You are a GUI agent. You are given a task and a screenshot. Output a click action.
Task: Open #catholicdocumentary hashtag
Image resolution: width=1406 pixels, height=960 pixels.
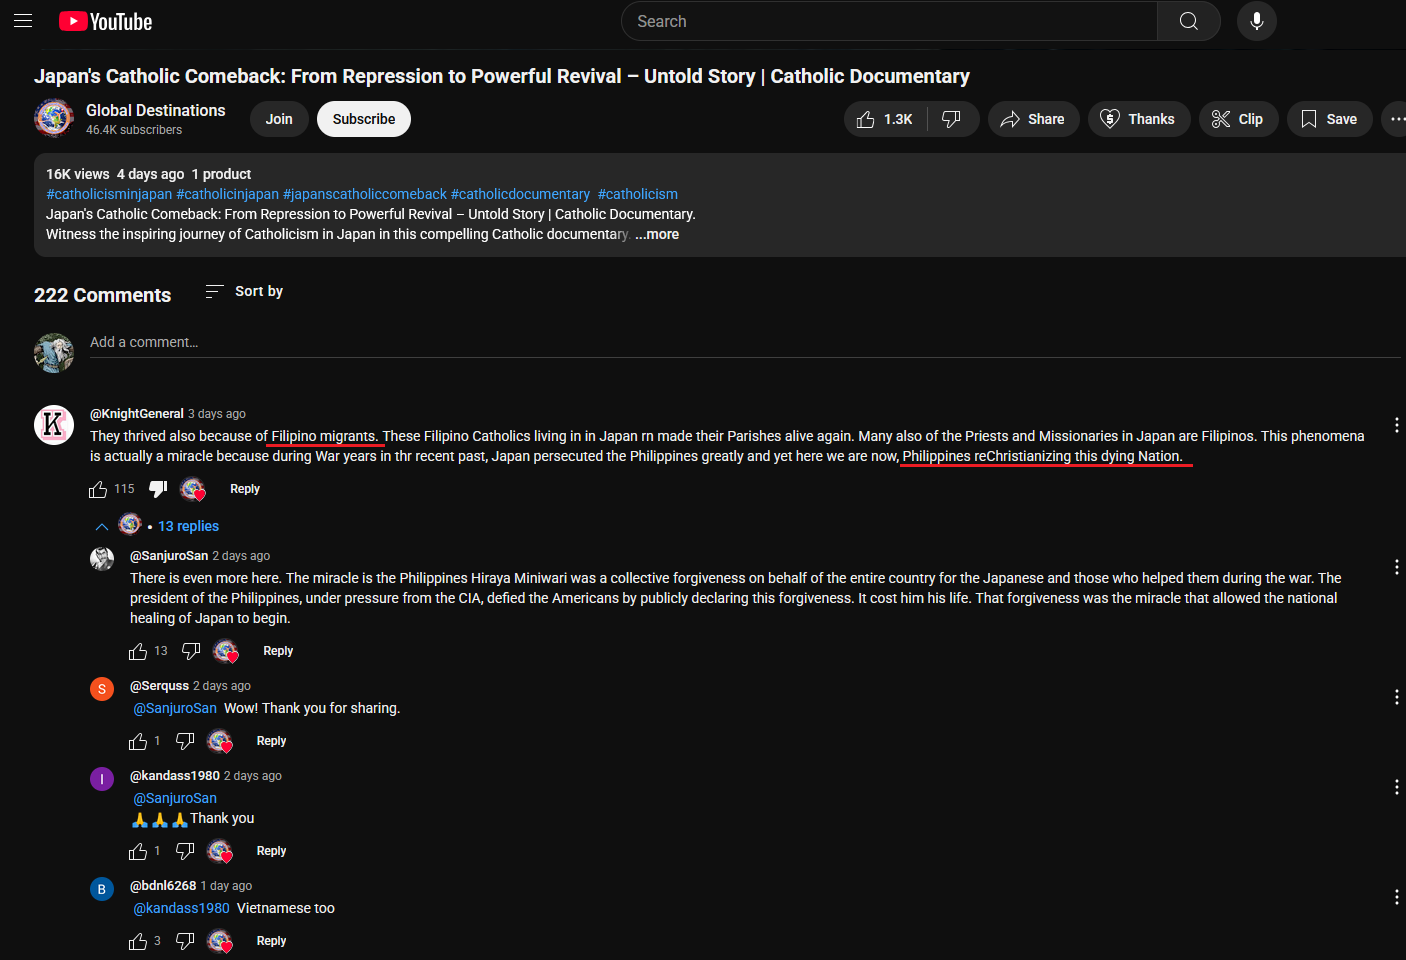[520, 194]
